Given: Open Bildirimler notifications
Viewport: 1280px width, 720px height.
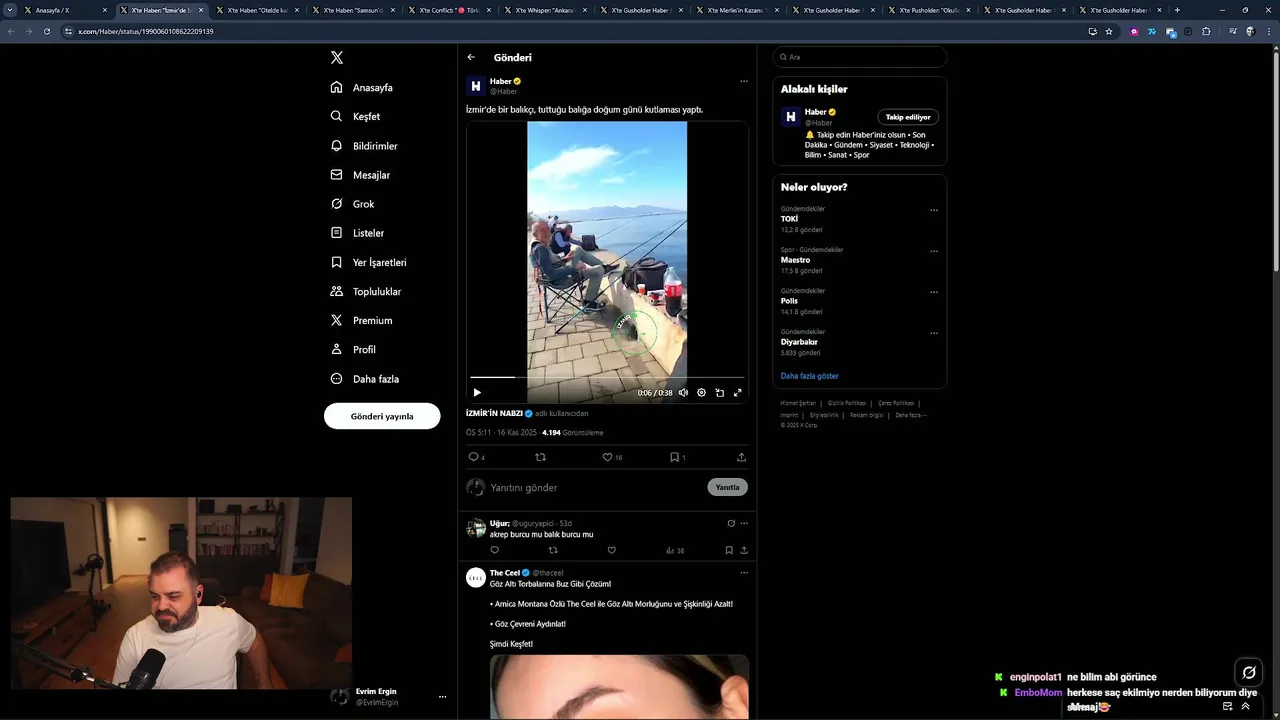Looking at the screenshot, I should coord(364,146).
